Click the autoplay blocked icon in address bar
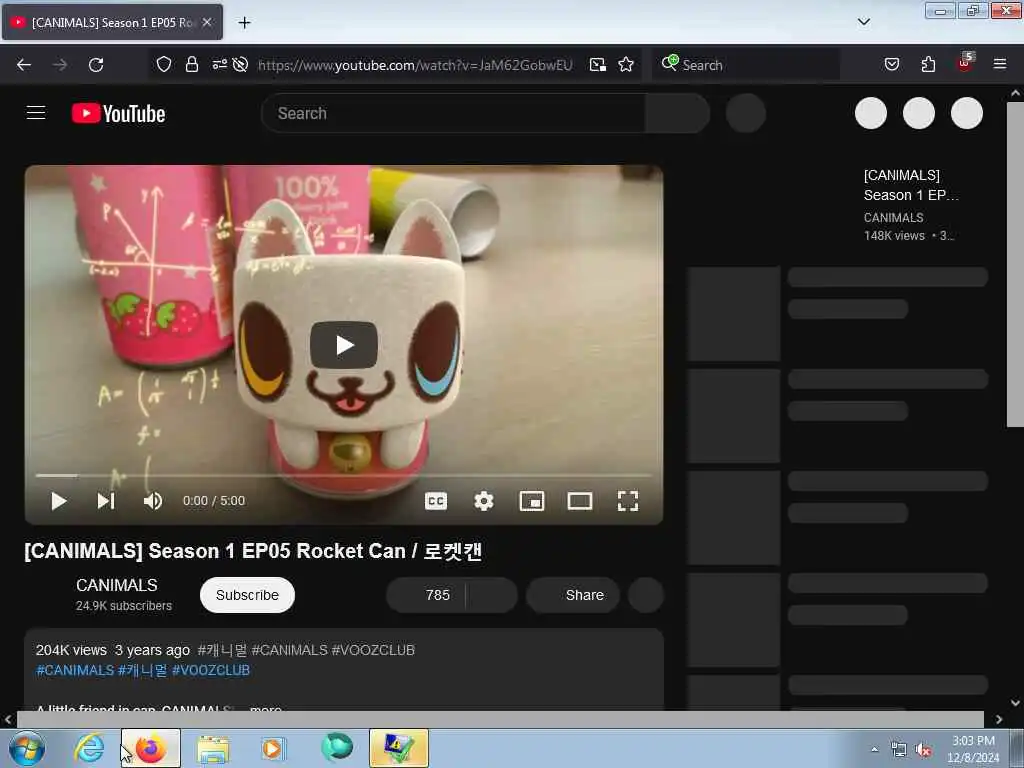This screenshot has height=768, width=1024. pos(240,64)
